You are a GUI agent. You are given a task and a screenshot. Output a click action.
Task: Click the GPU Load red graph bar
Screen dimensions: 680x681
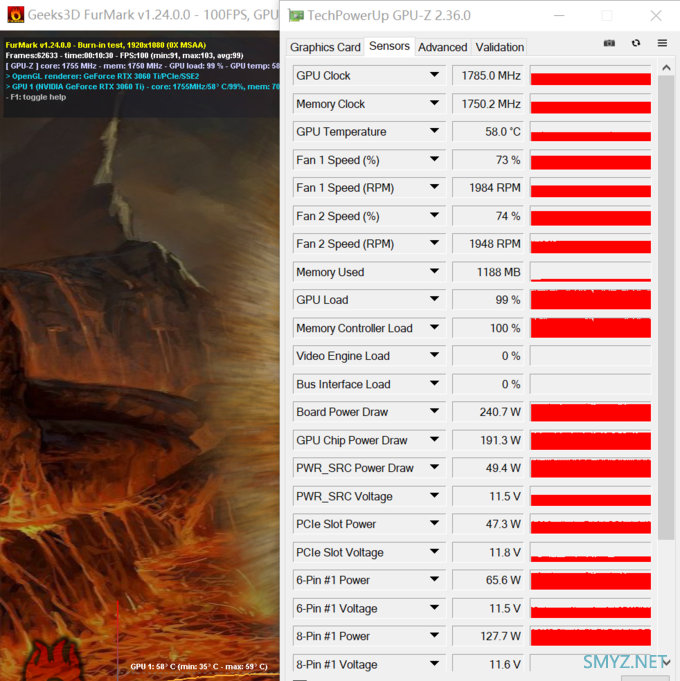click(590, 300)
